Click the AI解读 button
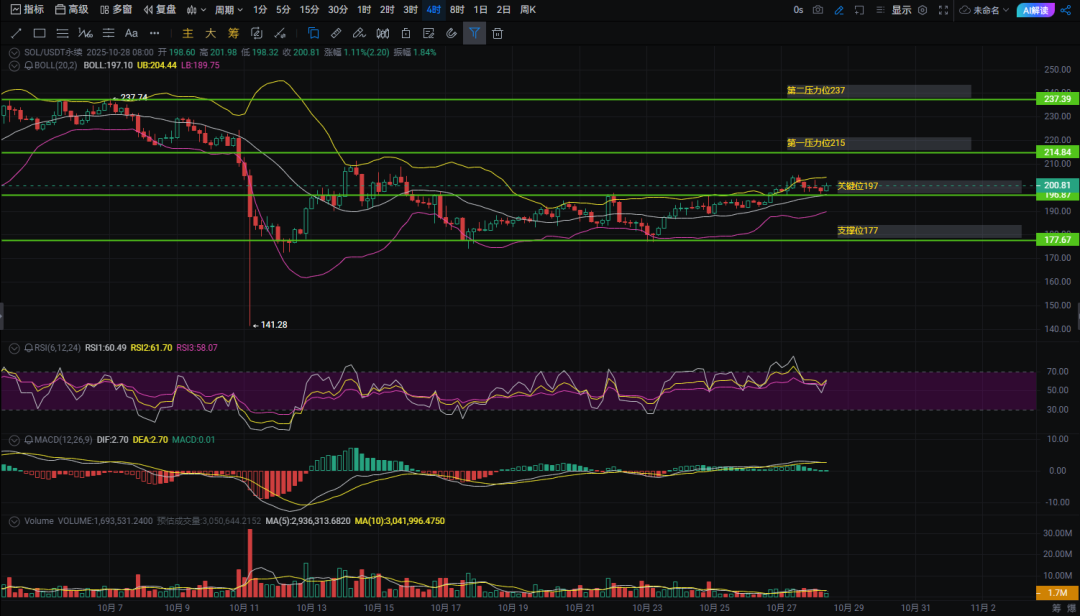1080x616 pixels. (x=1035, y=10)
